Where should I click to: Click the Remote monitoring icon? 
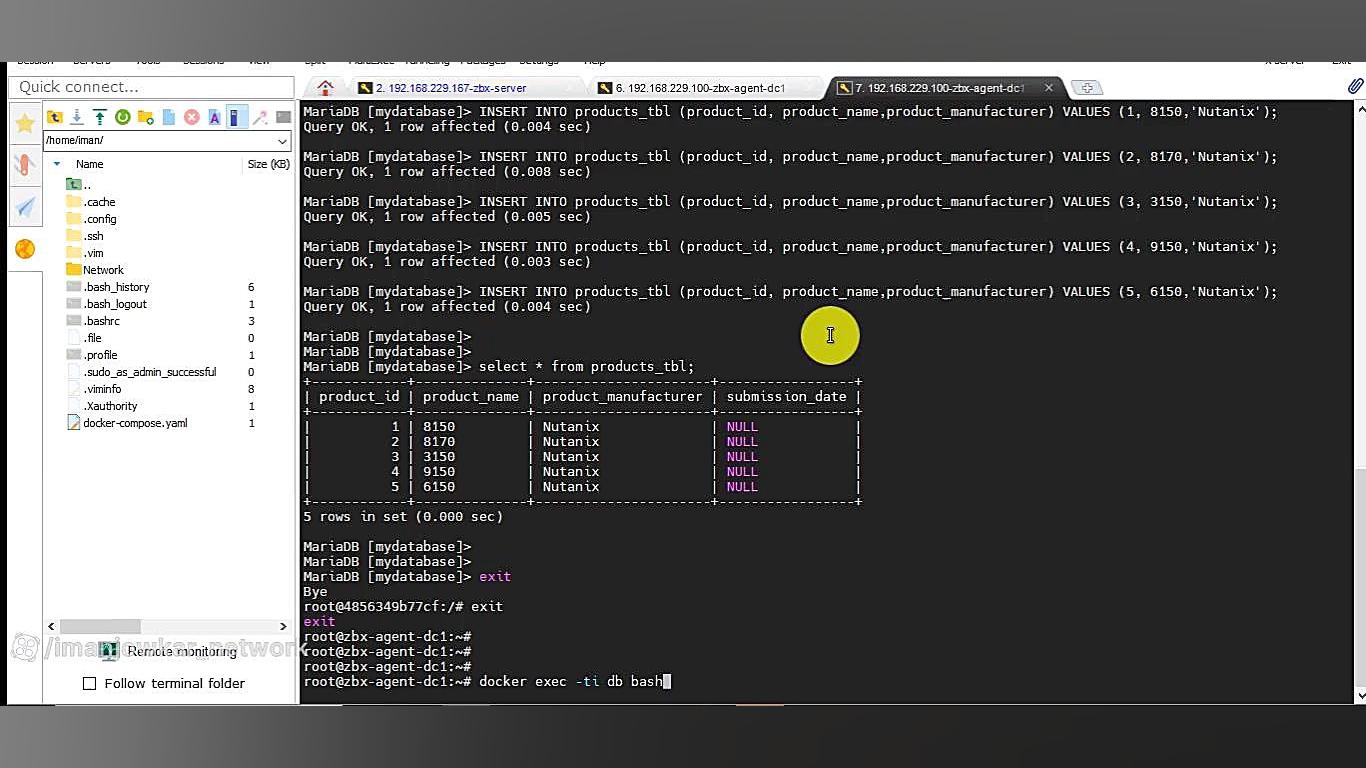pyautogui.click(x=110, y=652)
